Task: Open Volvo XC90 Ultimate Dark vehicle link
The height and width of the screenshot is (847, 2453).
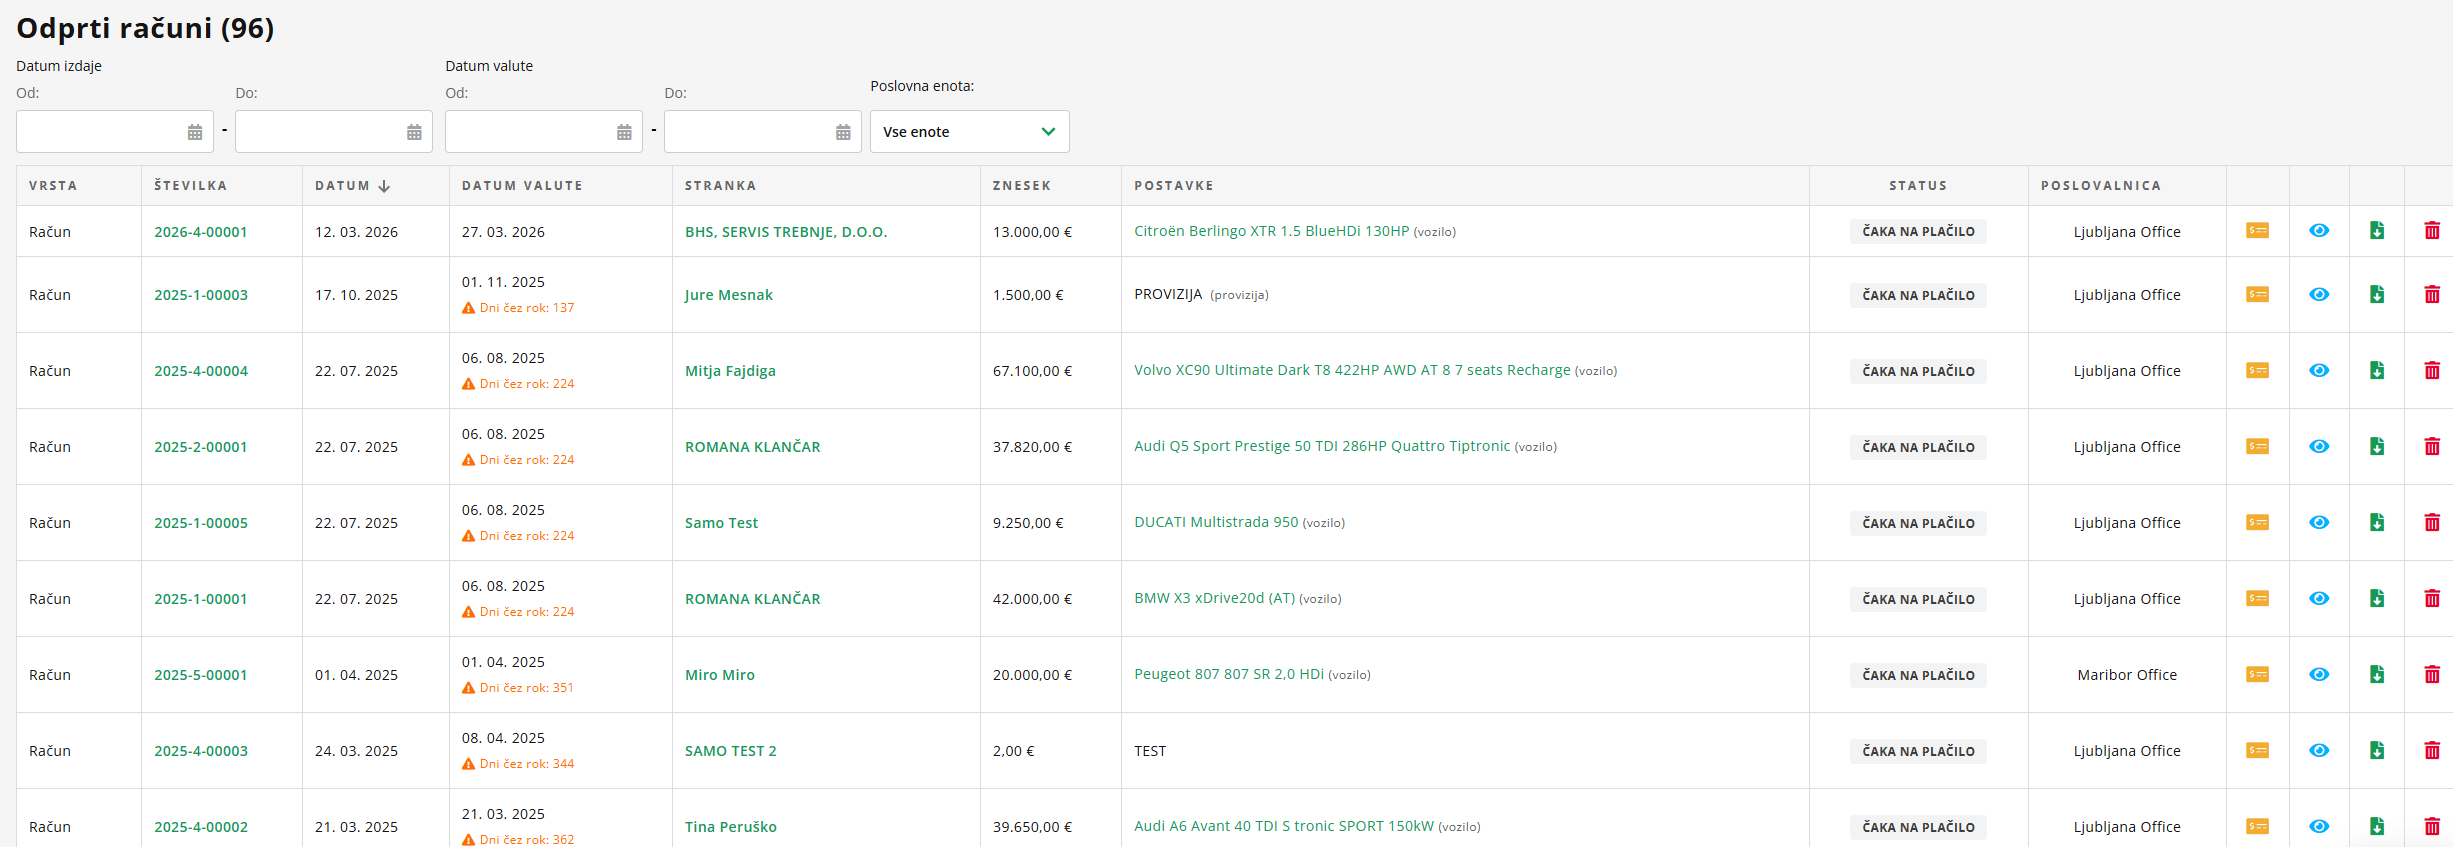Action: point(1351,370)
